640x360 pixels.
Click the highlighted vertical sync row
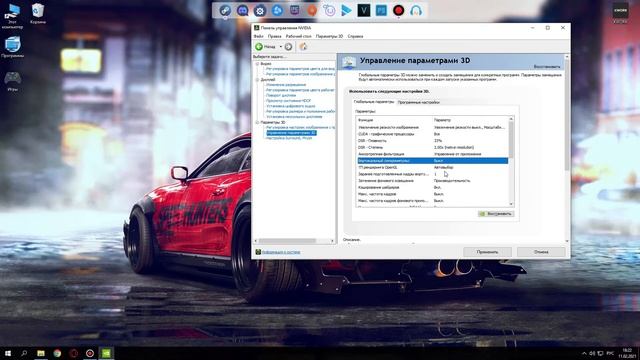click(x=433, y=161)
